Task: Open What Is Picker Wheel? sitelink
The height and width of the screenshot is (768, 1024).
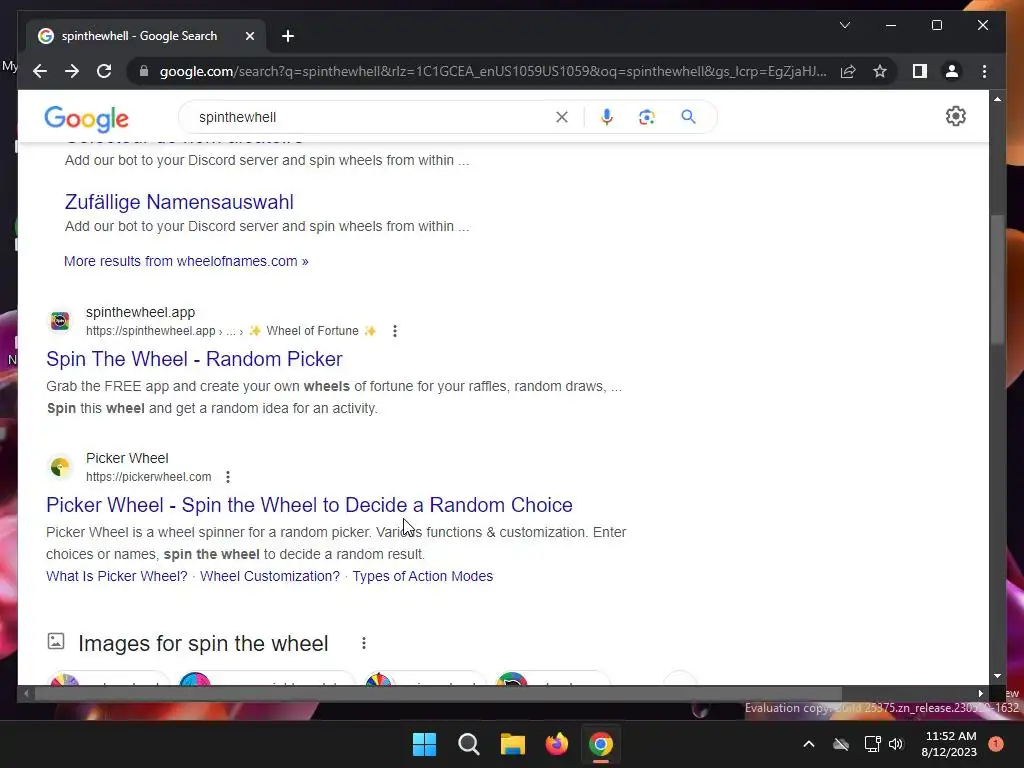Action: point(117,576)
